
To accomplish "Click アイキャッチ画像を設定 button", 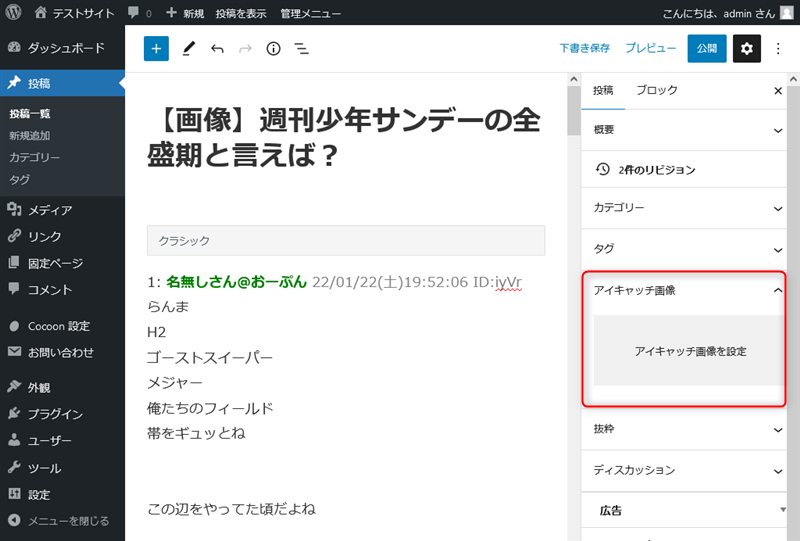I will click(x=689, y=351).
